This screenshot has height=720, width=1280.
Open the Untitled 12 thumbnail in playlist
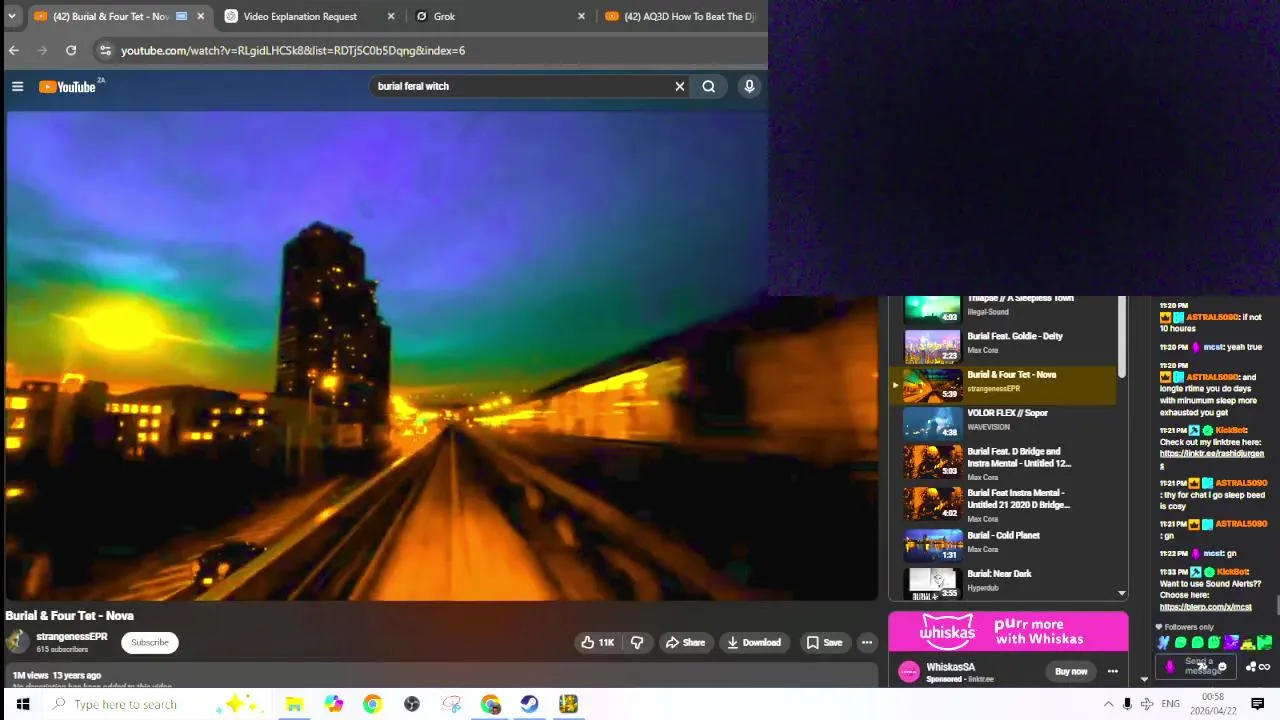click(933, 461)
